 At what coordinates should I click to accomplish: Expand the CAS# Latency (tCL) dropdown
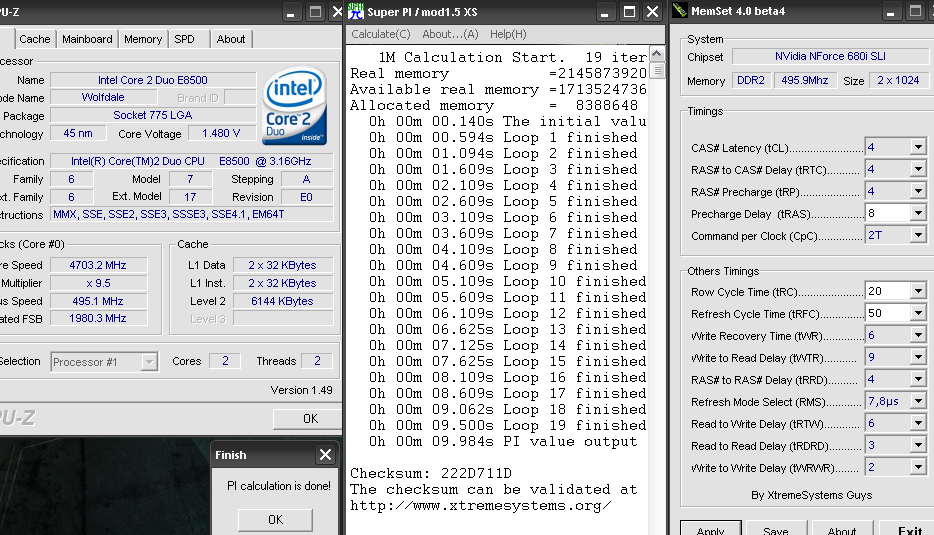[918, 147]
